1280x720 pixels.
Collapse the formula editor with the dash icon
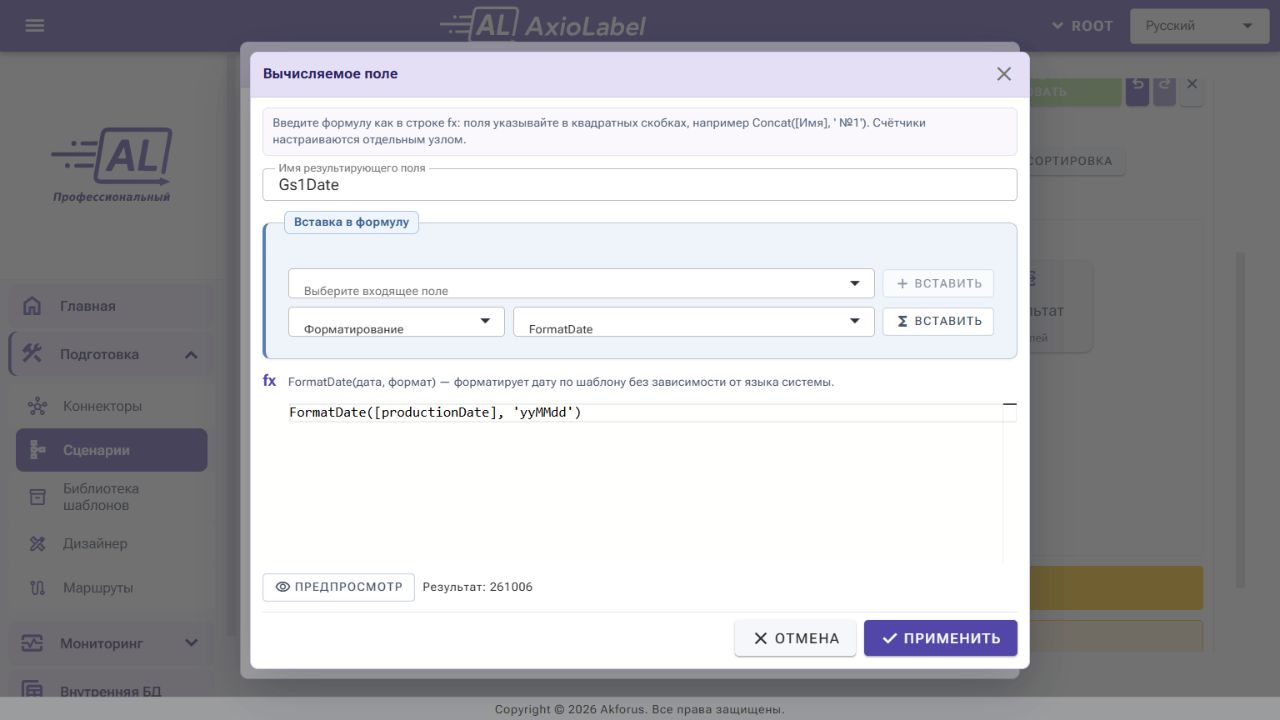point(1010,404)
